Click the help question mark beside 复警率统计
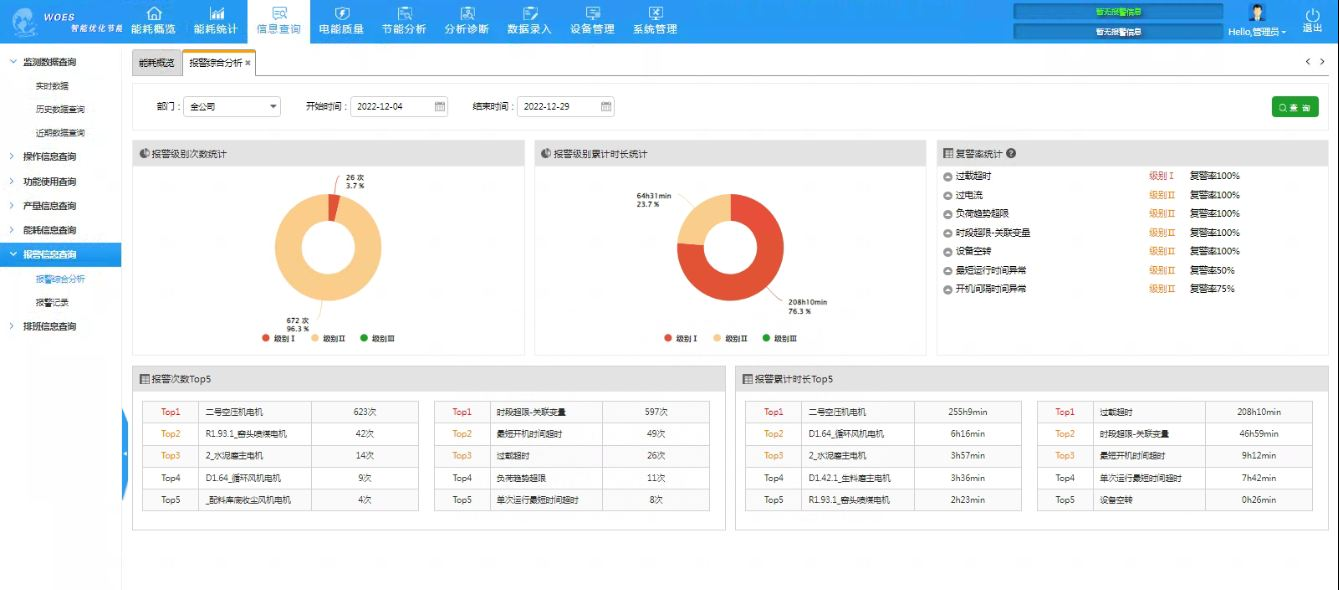Image resolution: width=1339 pixels, height=590 pixels. click(x=1011, y=154)
